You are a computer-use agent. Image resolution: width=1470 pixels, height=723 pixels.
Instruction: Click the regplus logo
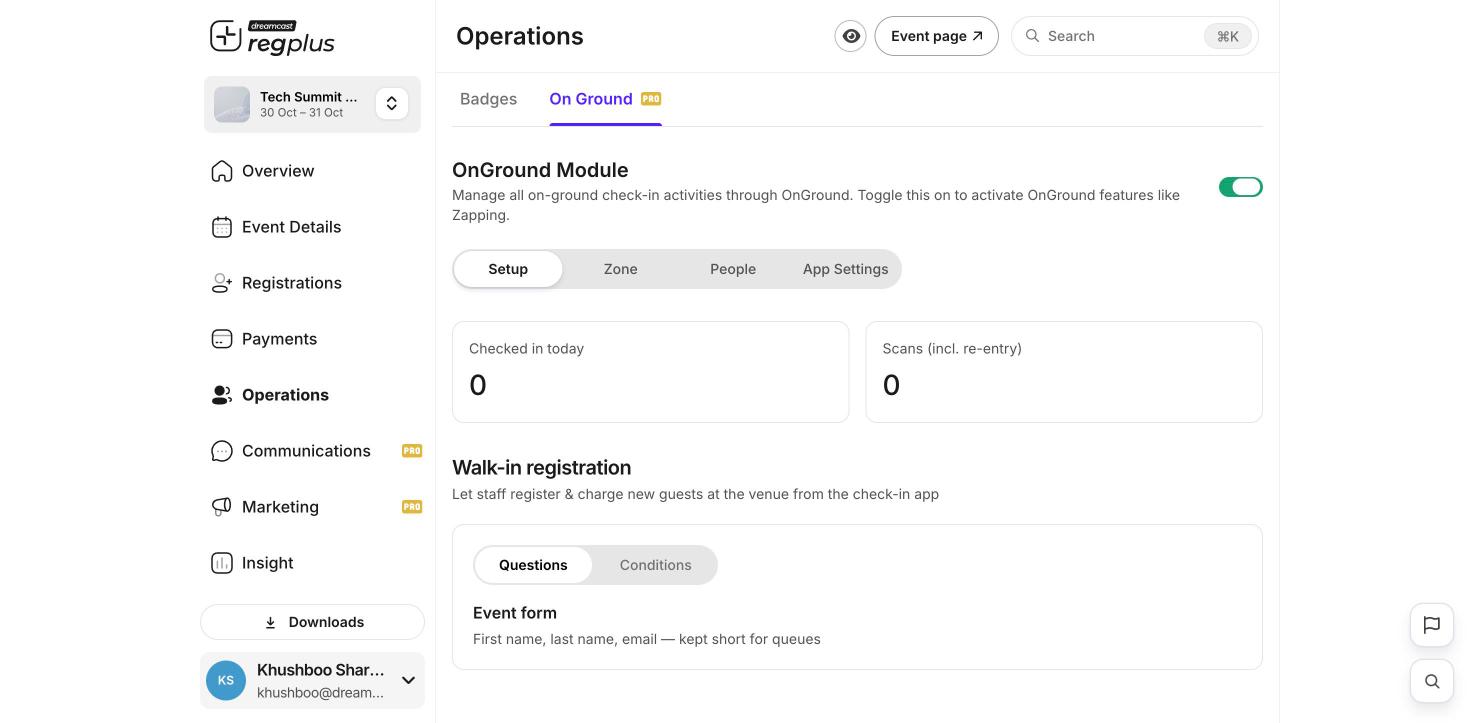click(x=272, y=37)
